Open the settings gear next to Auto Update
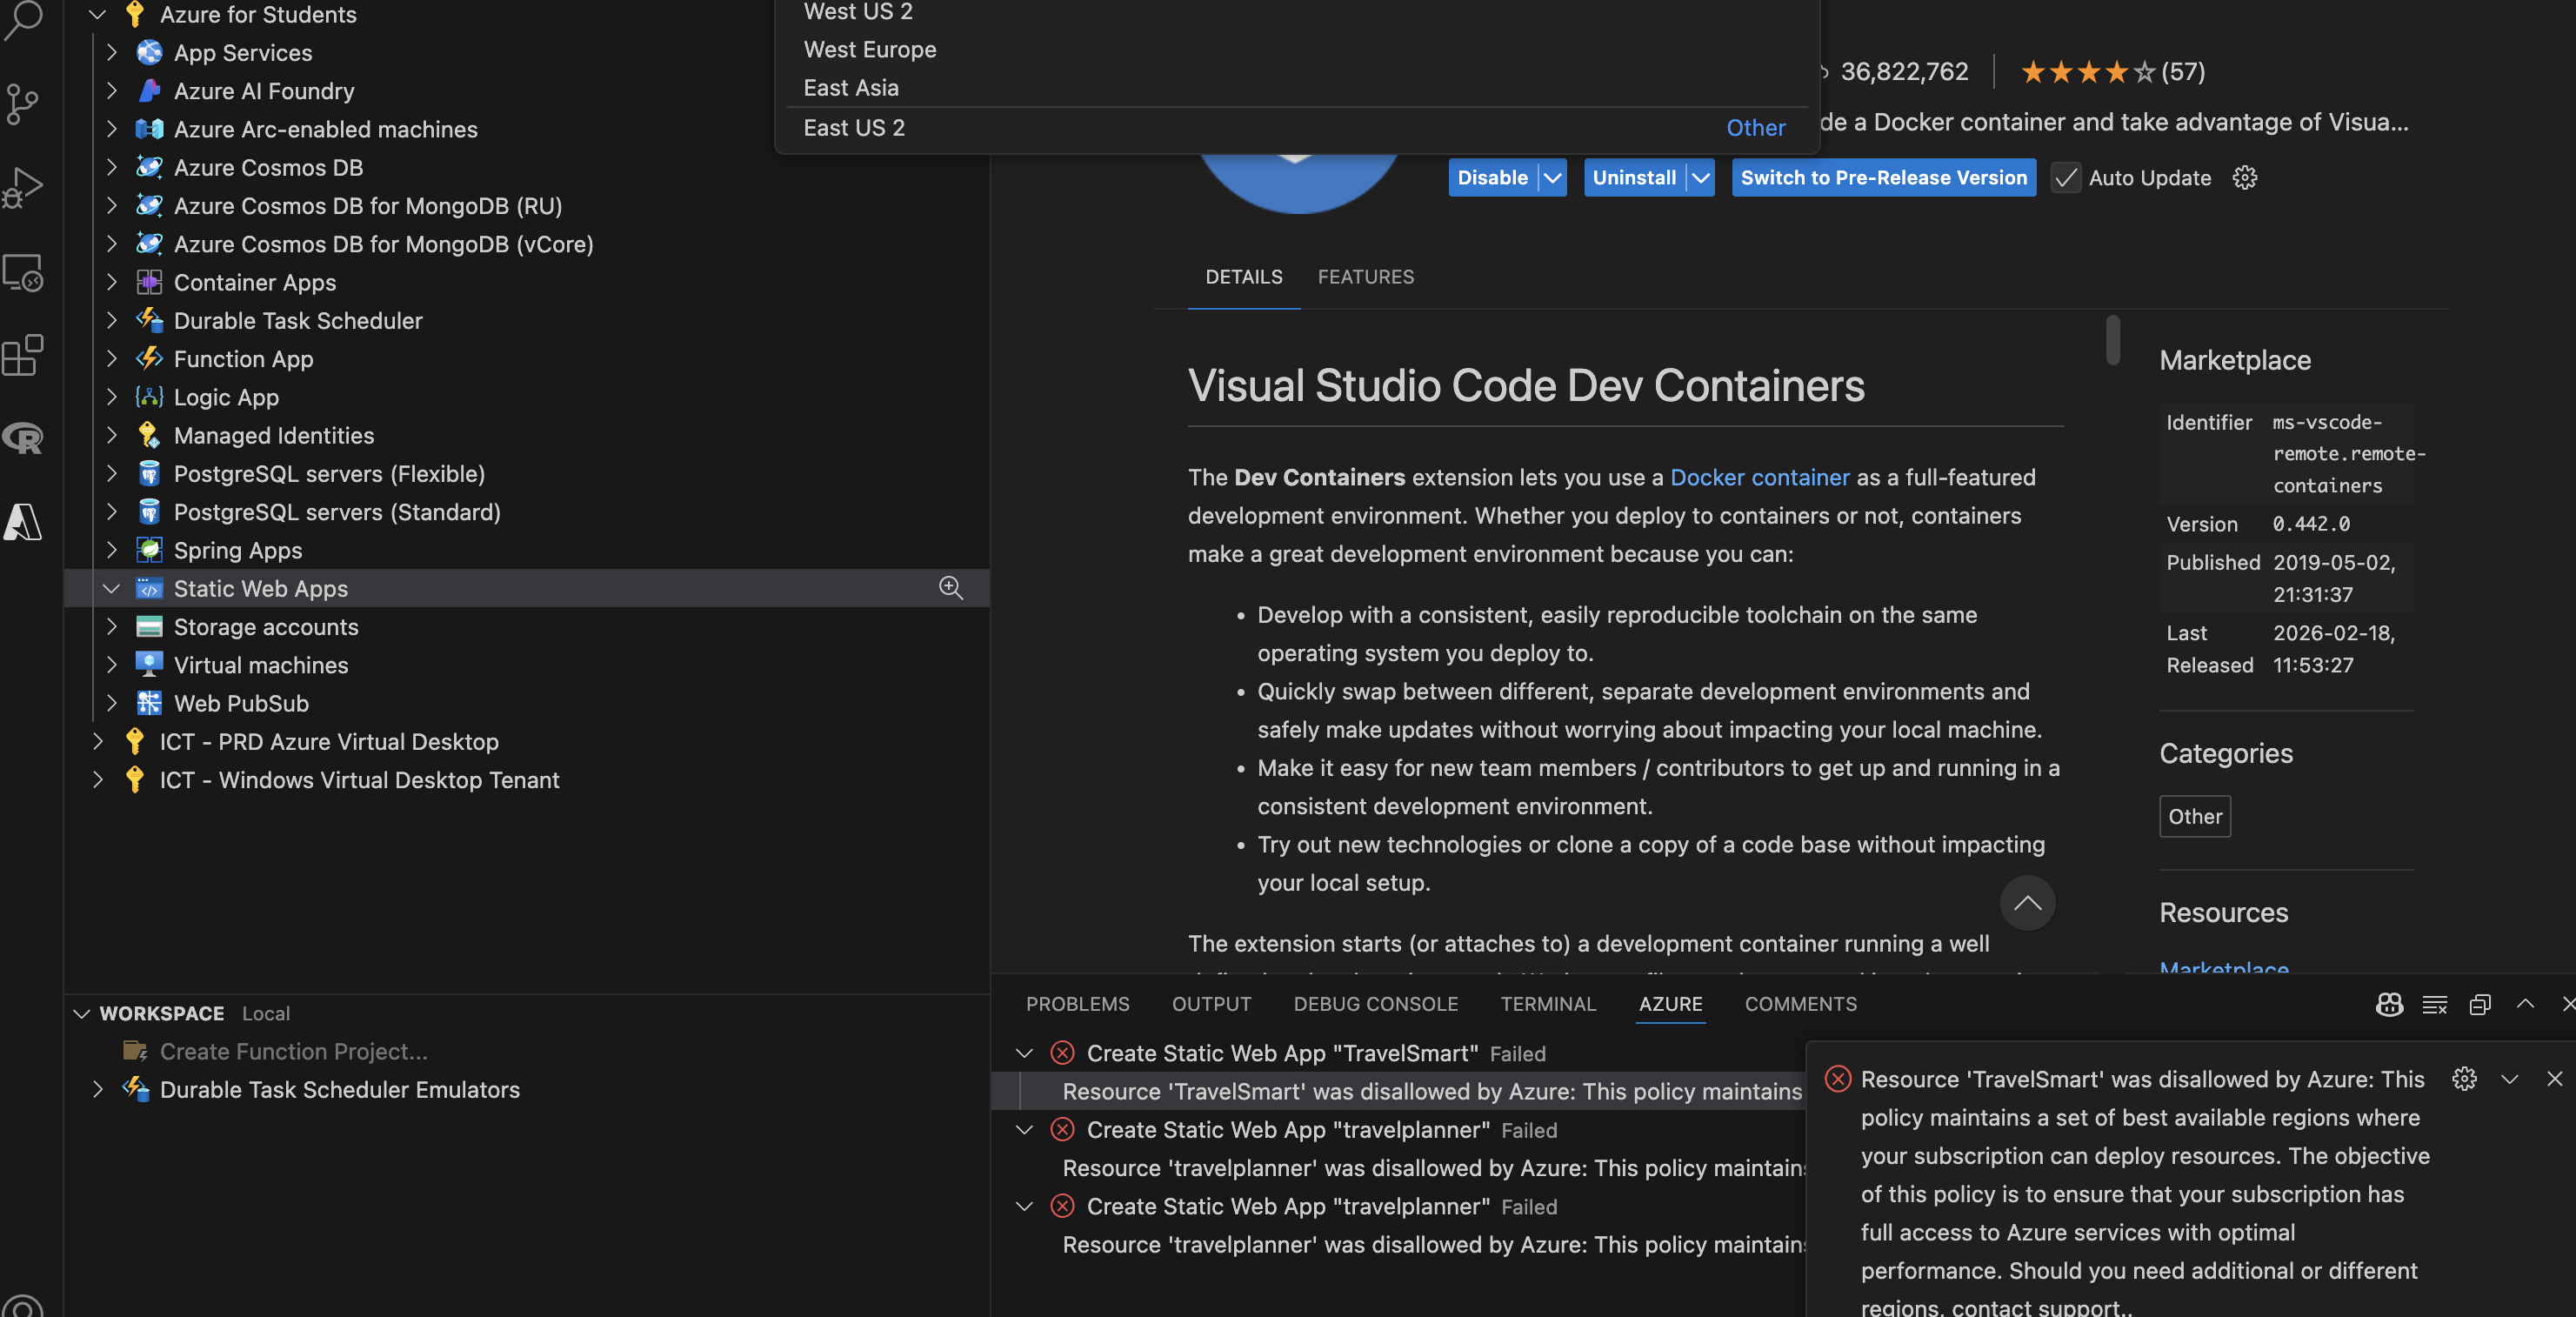The height and width of the screenshot is (1317, 2576). (2245, 177)
